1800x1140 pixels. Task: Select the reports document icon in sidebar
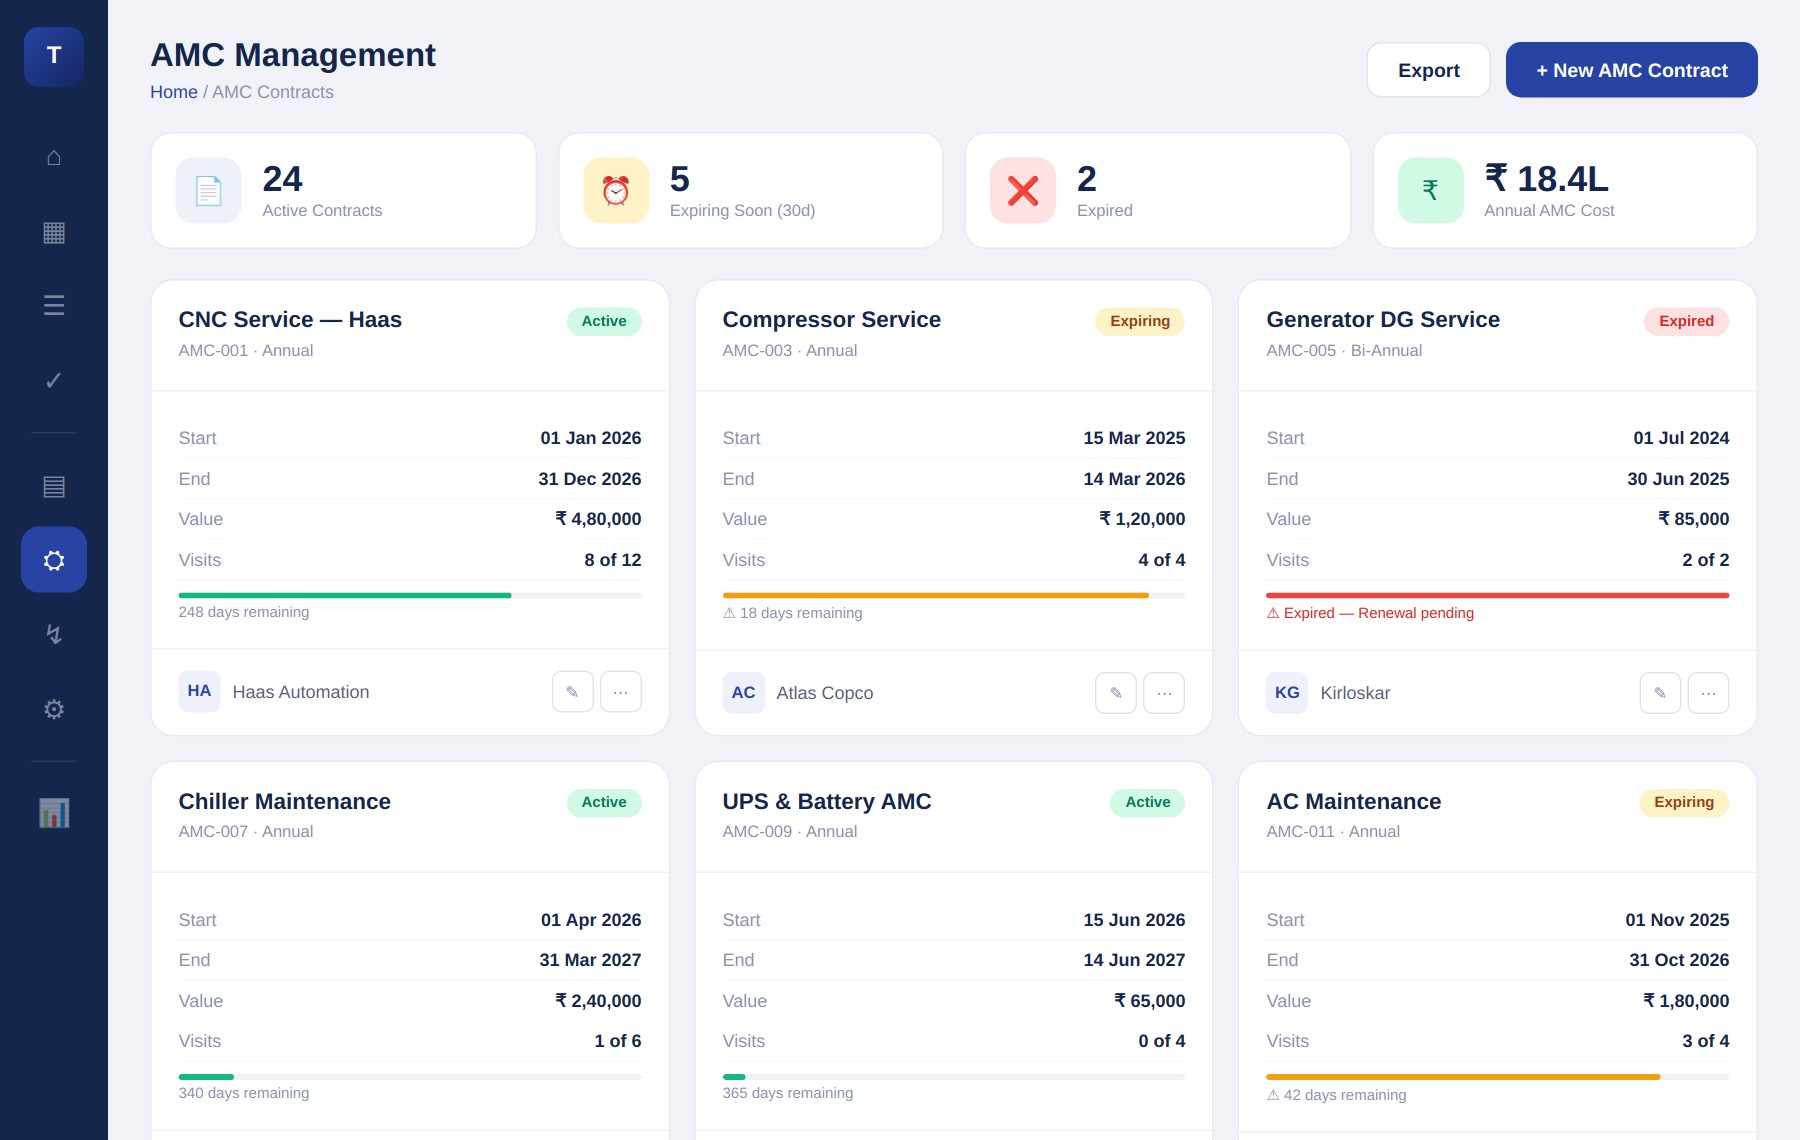point(53,487)
